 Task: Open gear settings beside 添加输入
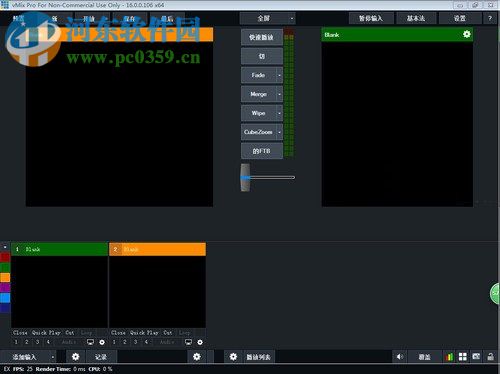point(76,357)
